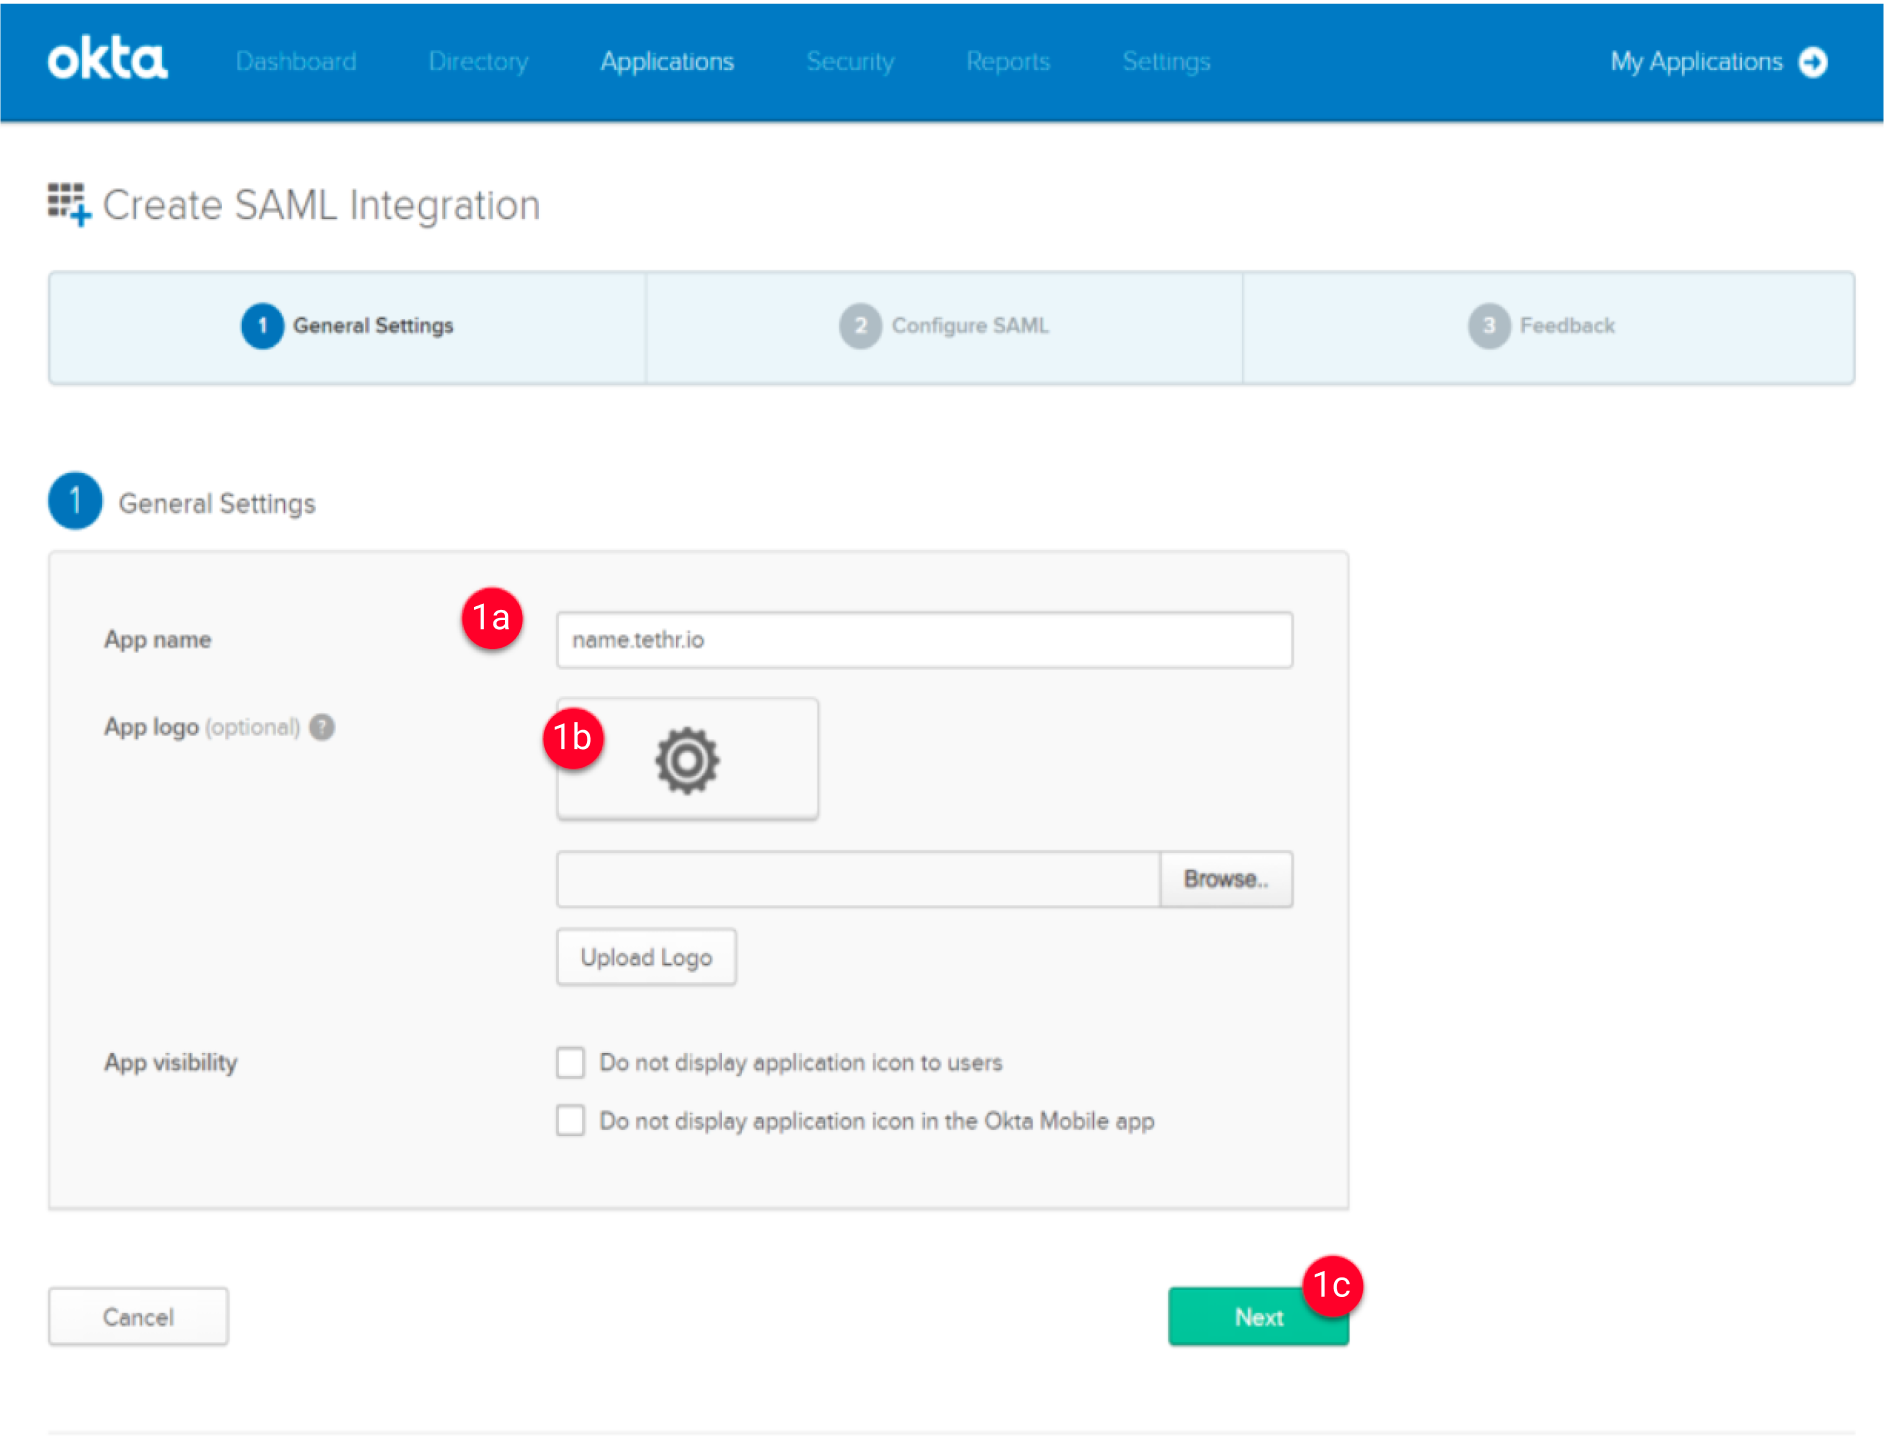Screen dimensions: 1887x1438
Task: Click the step 2 Configure SAML circle icon
Action: pyautogui.click(x=858, y=325)
